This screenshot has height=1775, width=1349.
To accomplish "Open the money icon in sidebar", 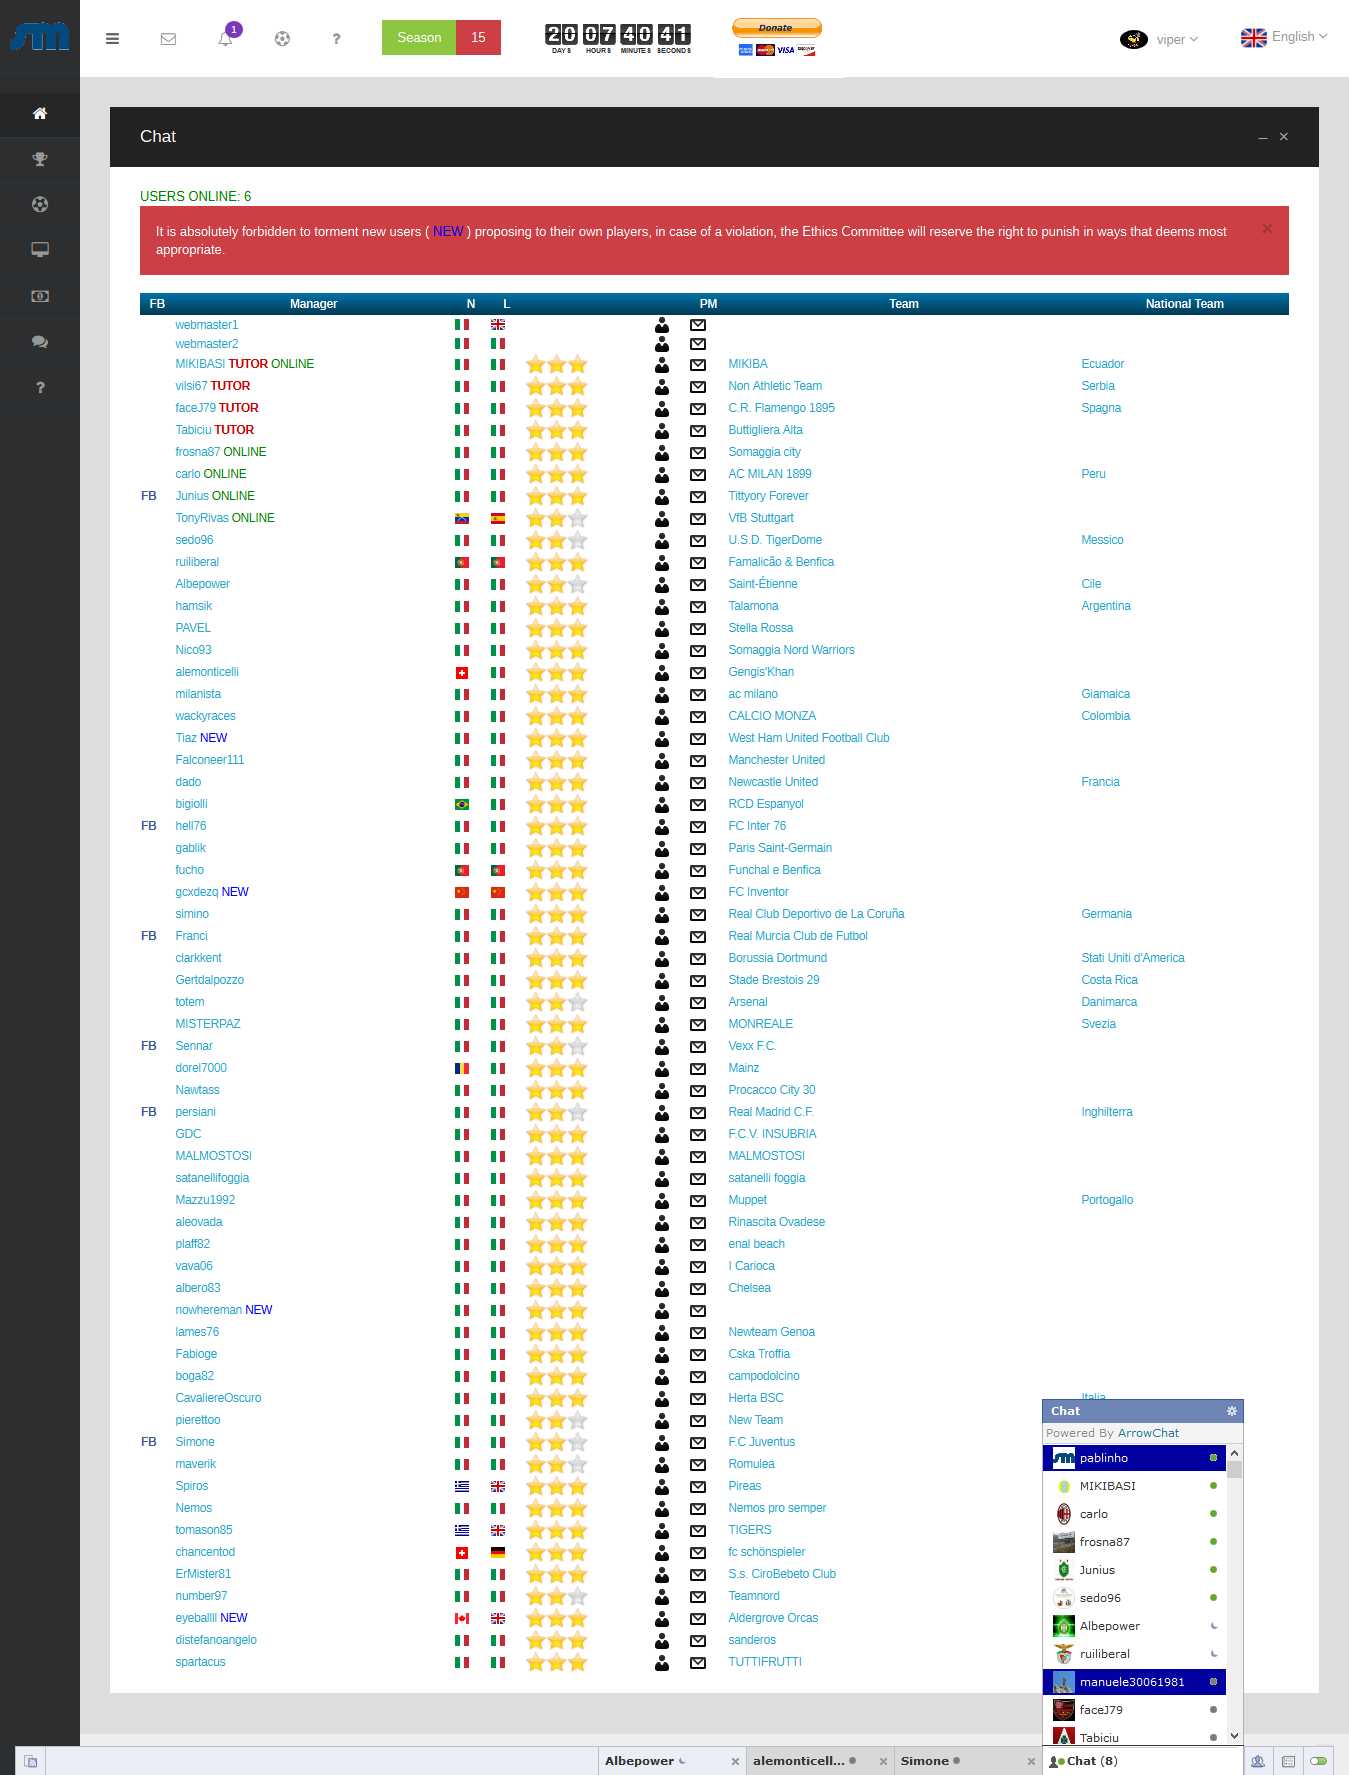I will (x=40, y=296).
